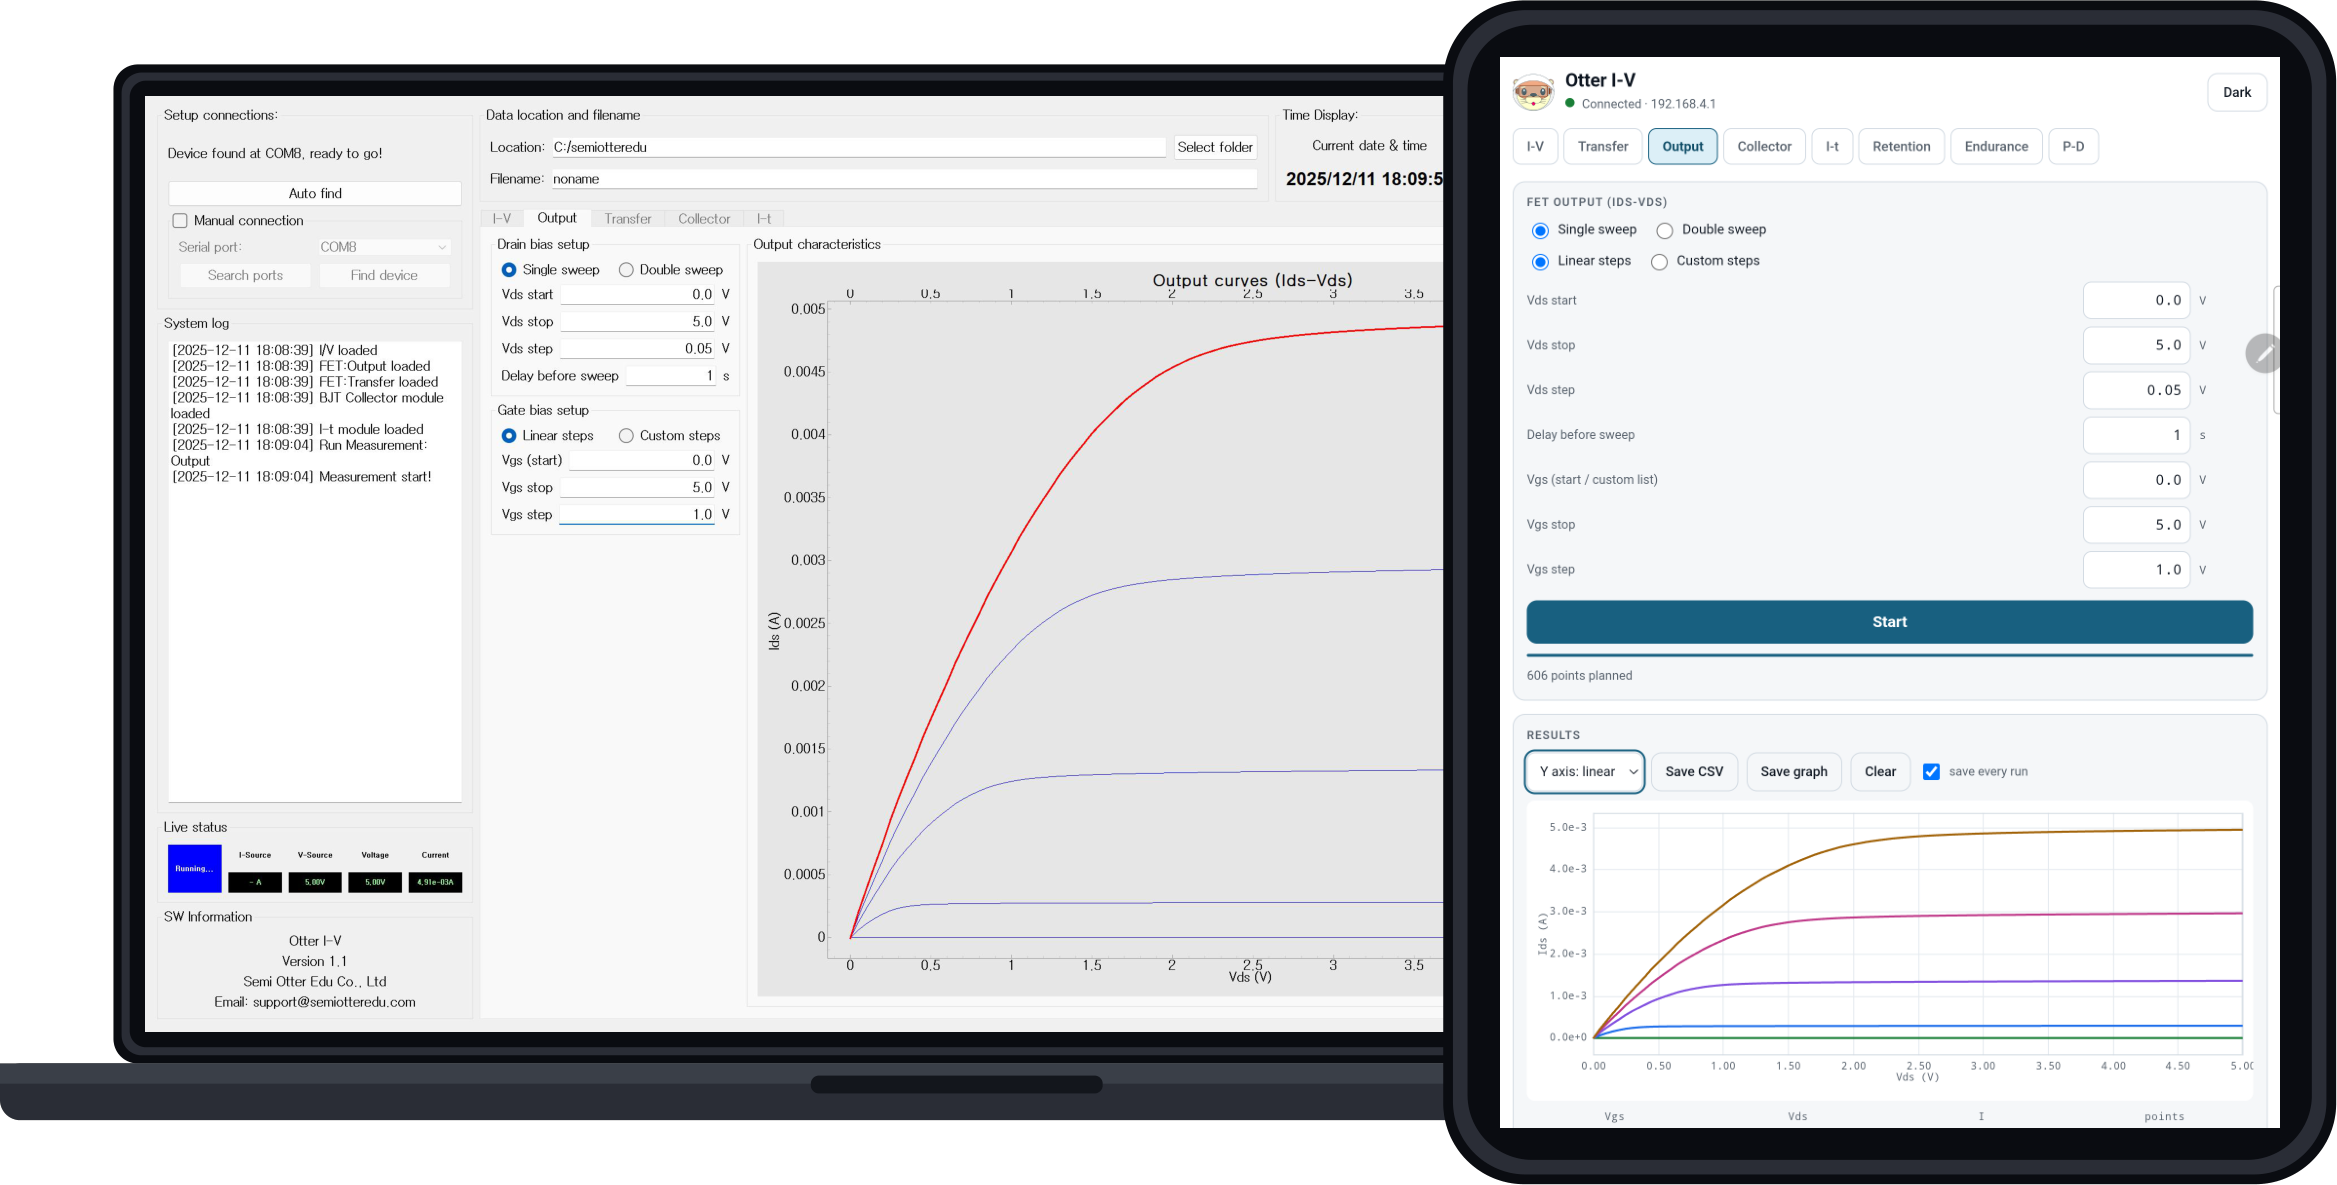Select Double sweep in the desktop window
Screen dimensions: 2337x1185
click(x=626, y=270)
